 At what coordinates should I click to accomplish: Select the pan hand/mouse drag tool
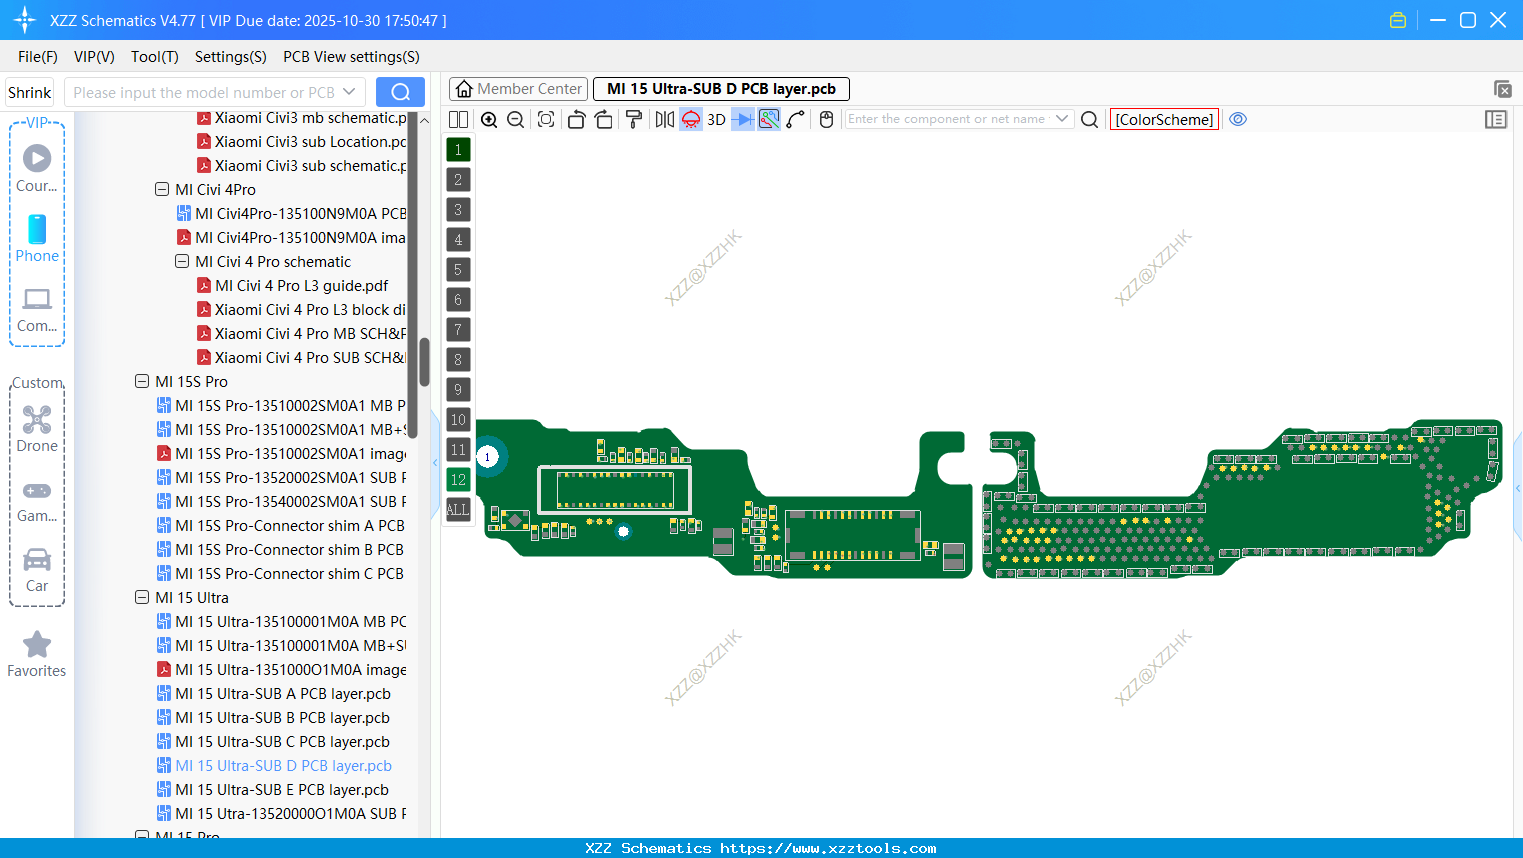click(x=827, y=119)
